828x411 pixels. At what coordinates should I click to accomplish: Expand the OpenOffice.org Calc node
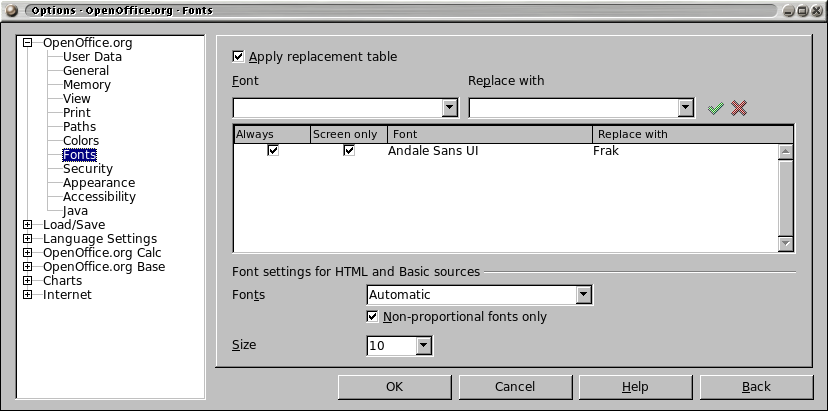click(27, 253)
